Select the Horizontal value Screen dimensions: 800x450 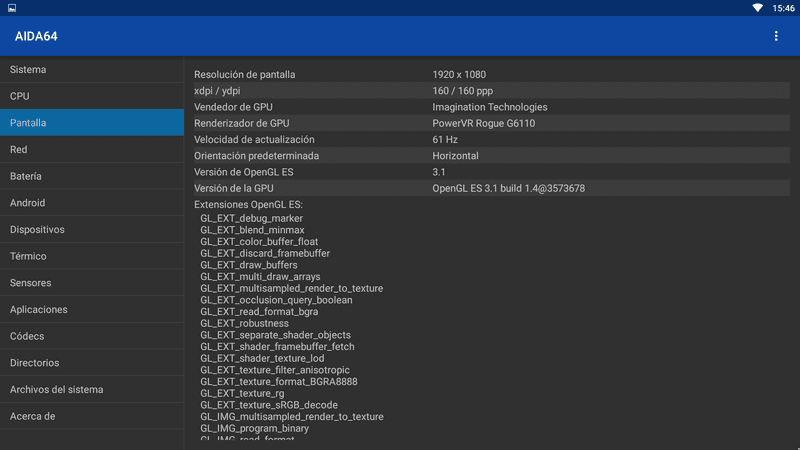click(x=455, y=156)
